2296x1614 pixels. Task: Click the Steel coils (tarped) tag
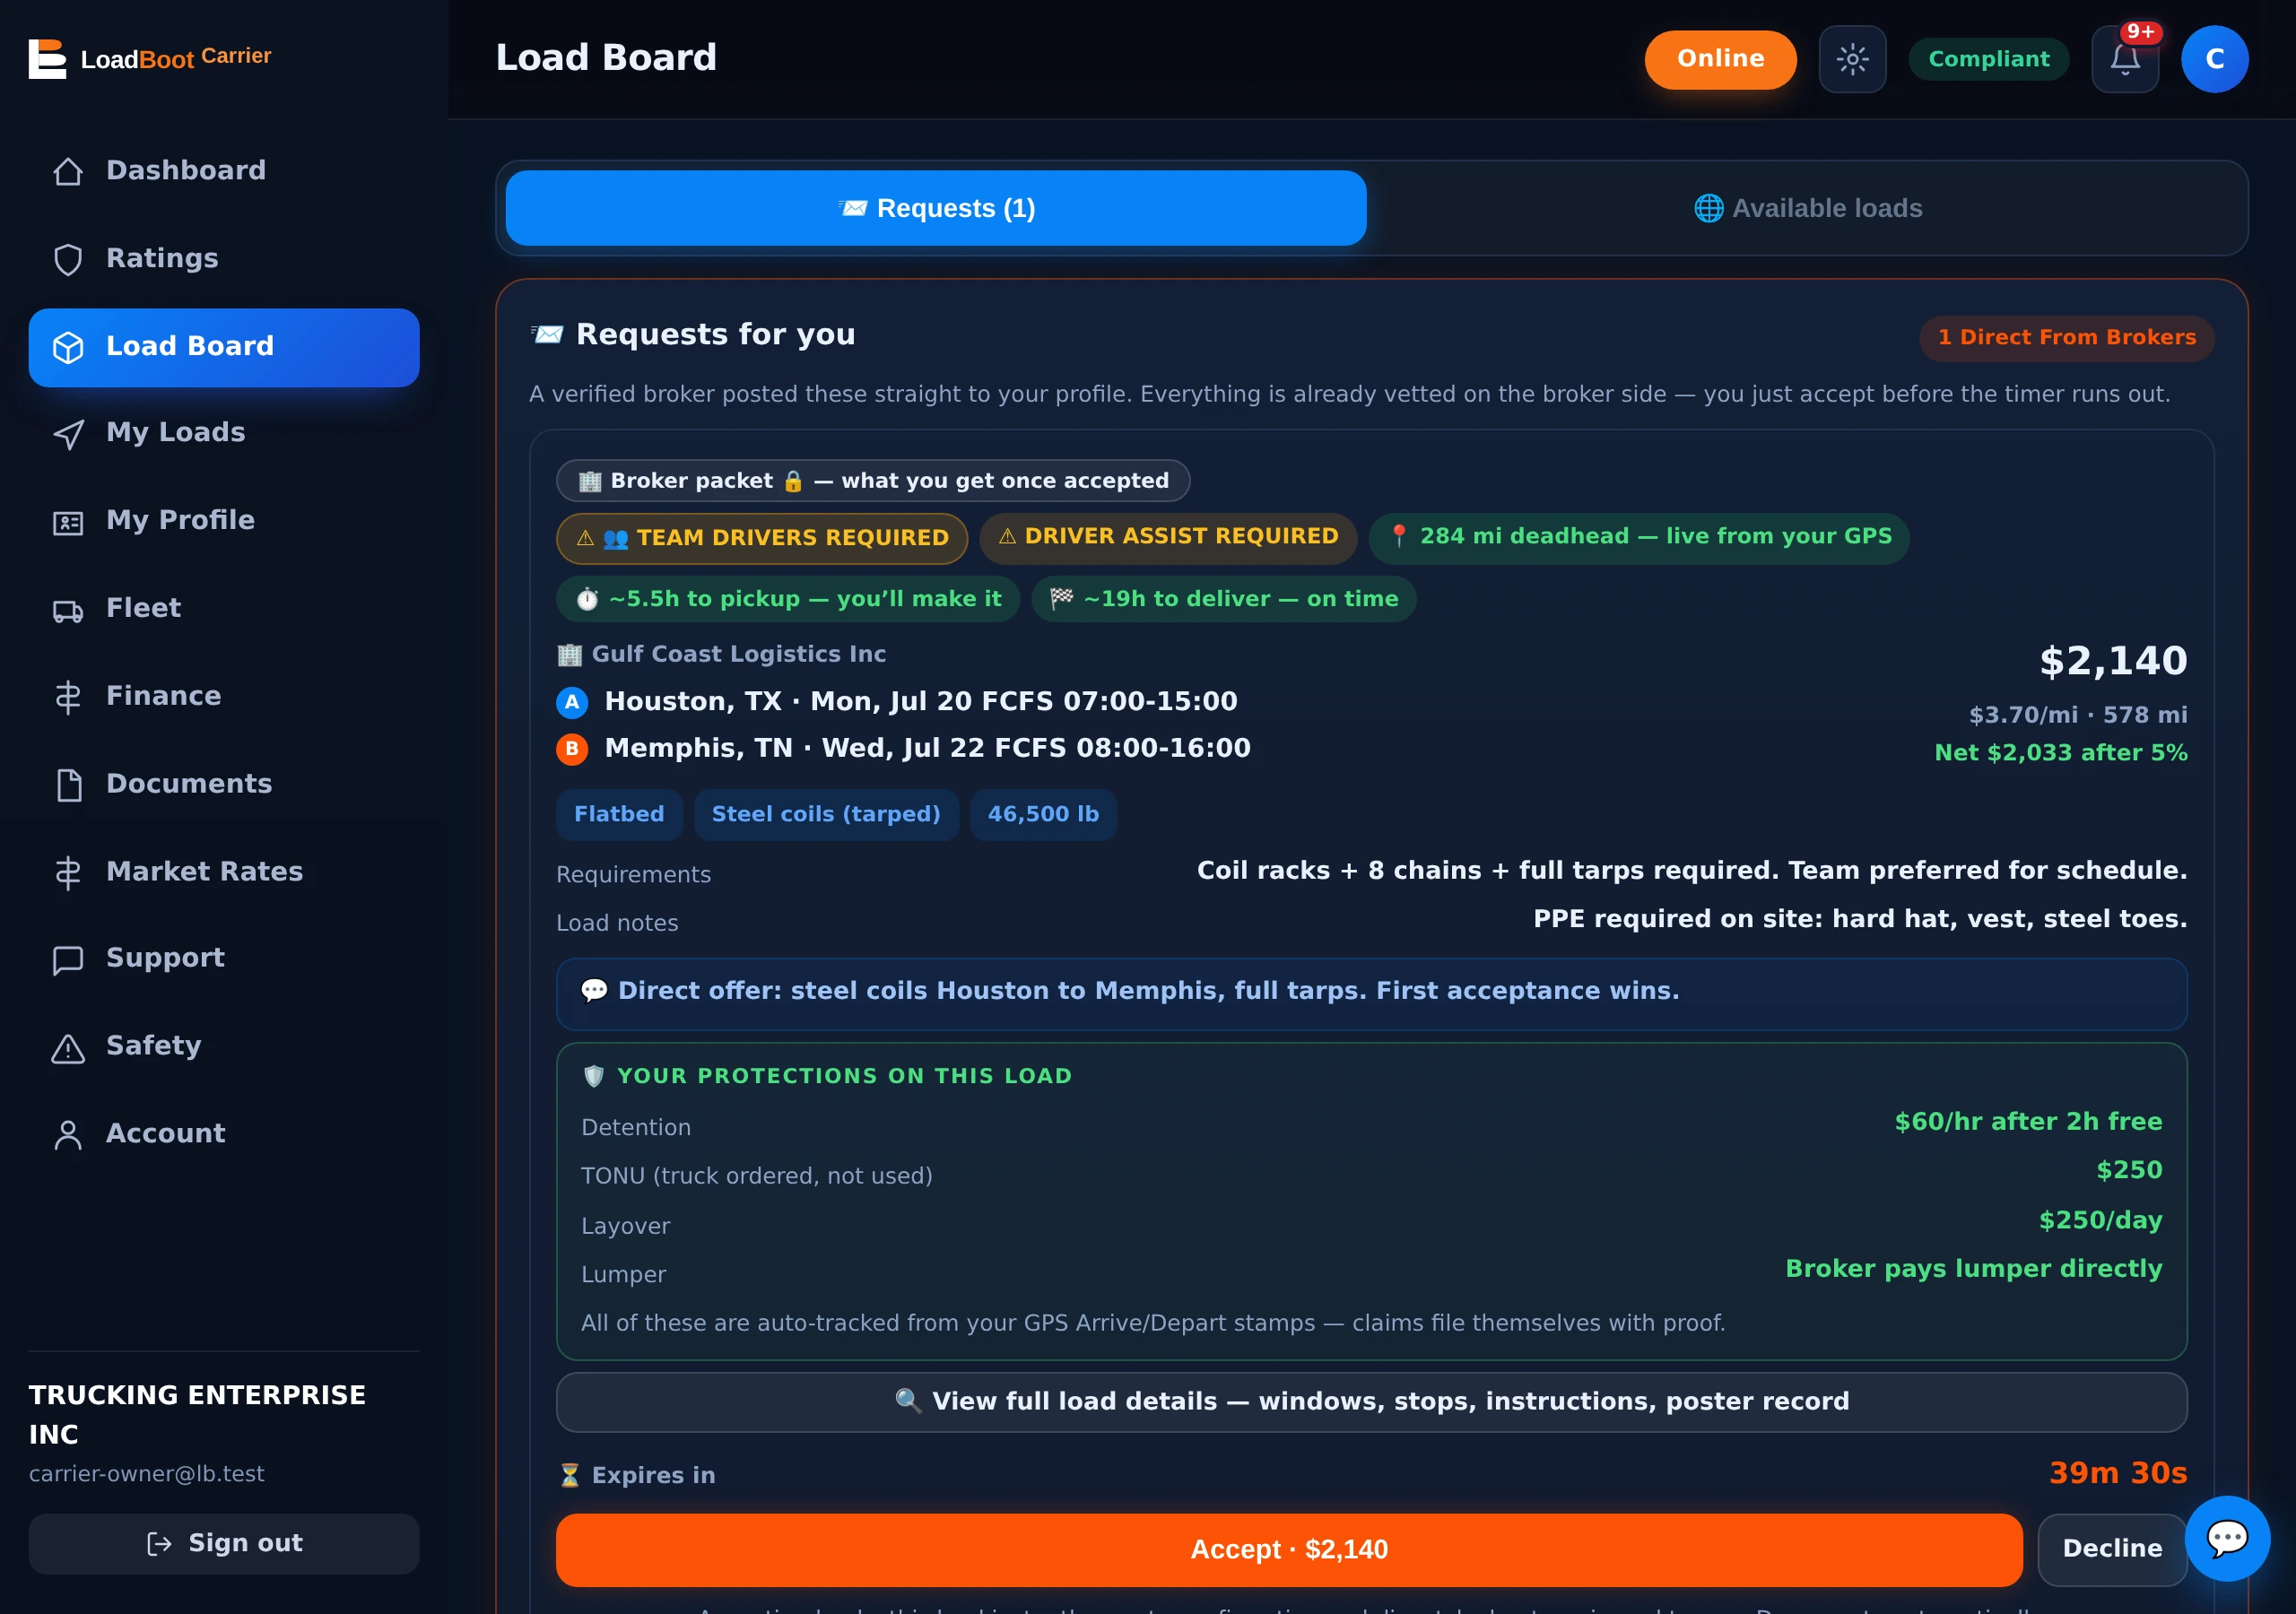coord(826,814)
